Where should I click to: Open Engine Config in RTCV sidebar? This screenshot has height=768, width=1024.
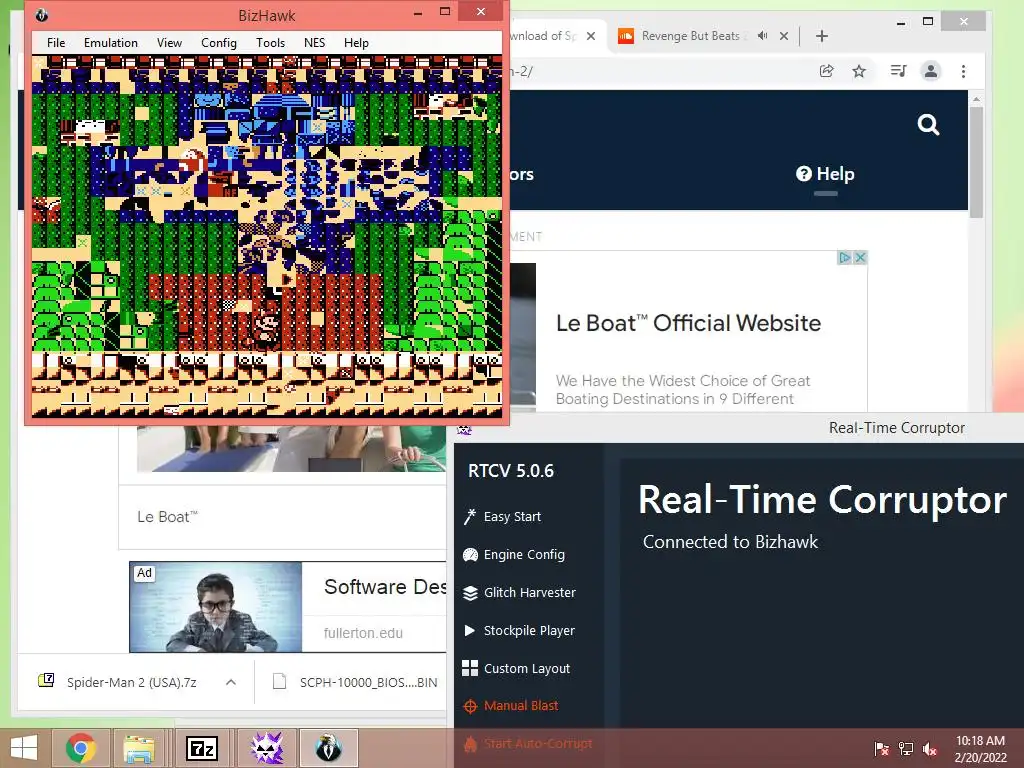pyautogui.click(x=524, y=554)
